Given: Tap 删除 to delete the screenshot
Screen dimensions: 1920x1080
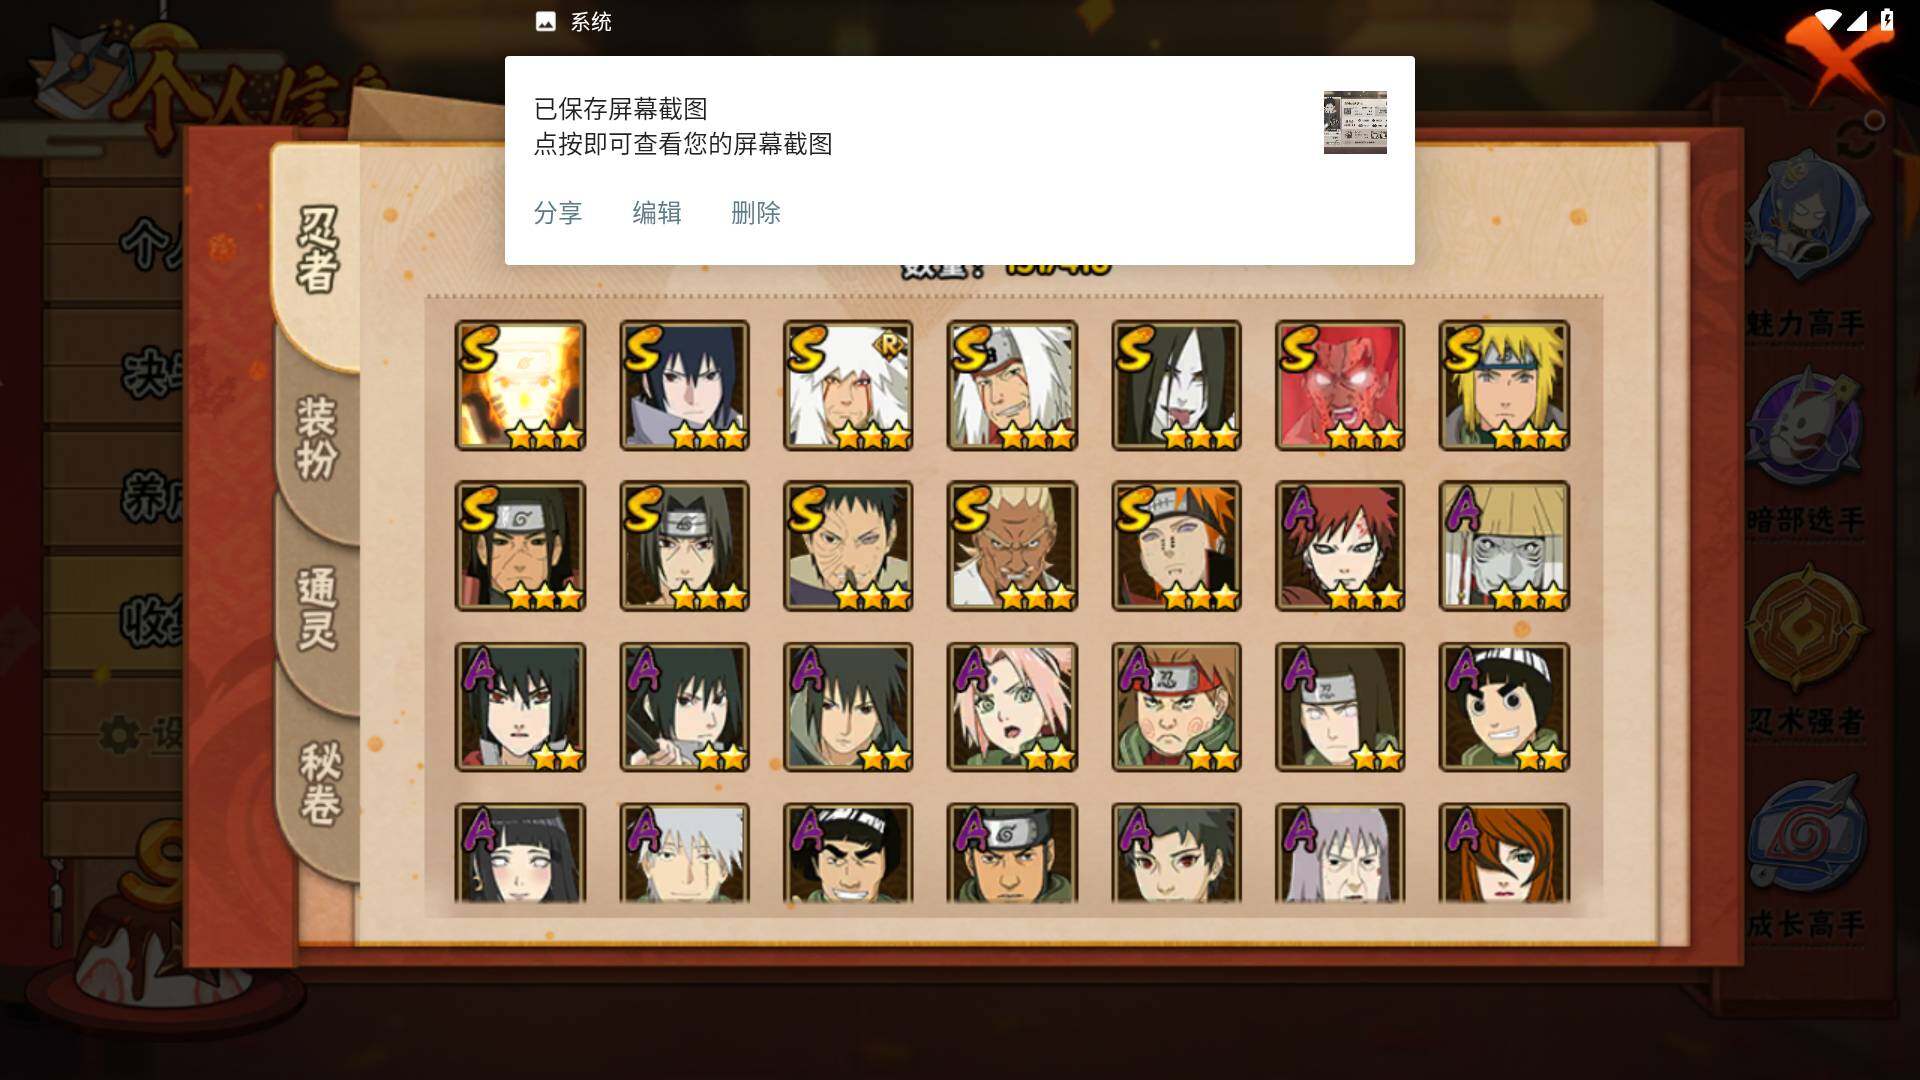Looking at the screenshot, I should click(x=756, y=213).
